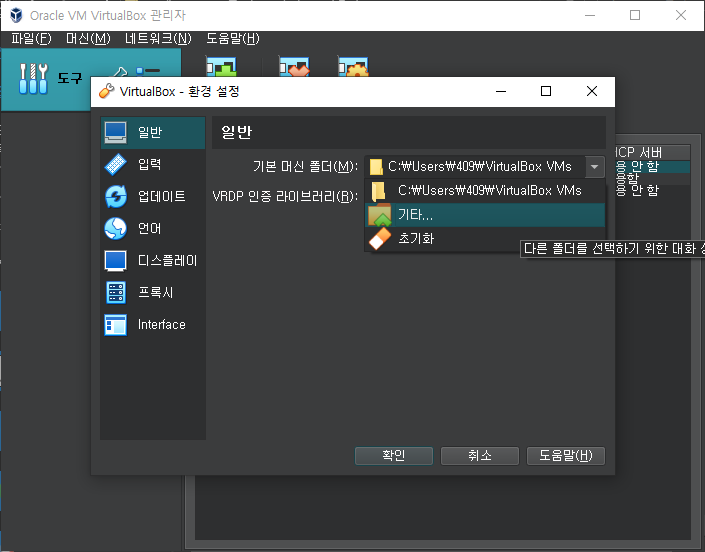Open the 업데이트 settings category

[x=153, y=196]
